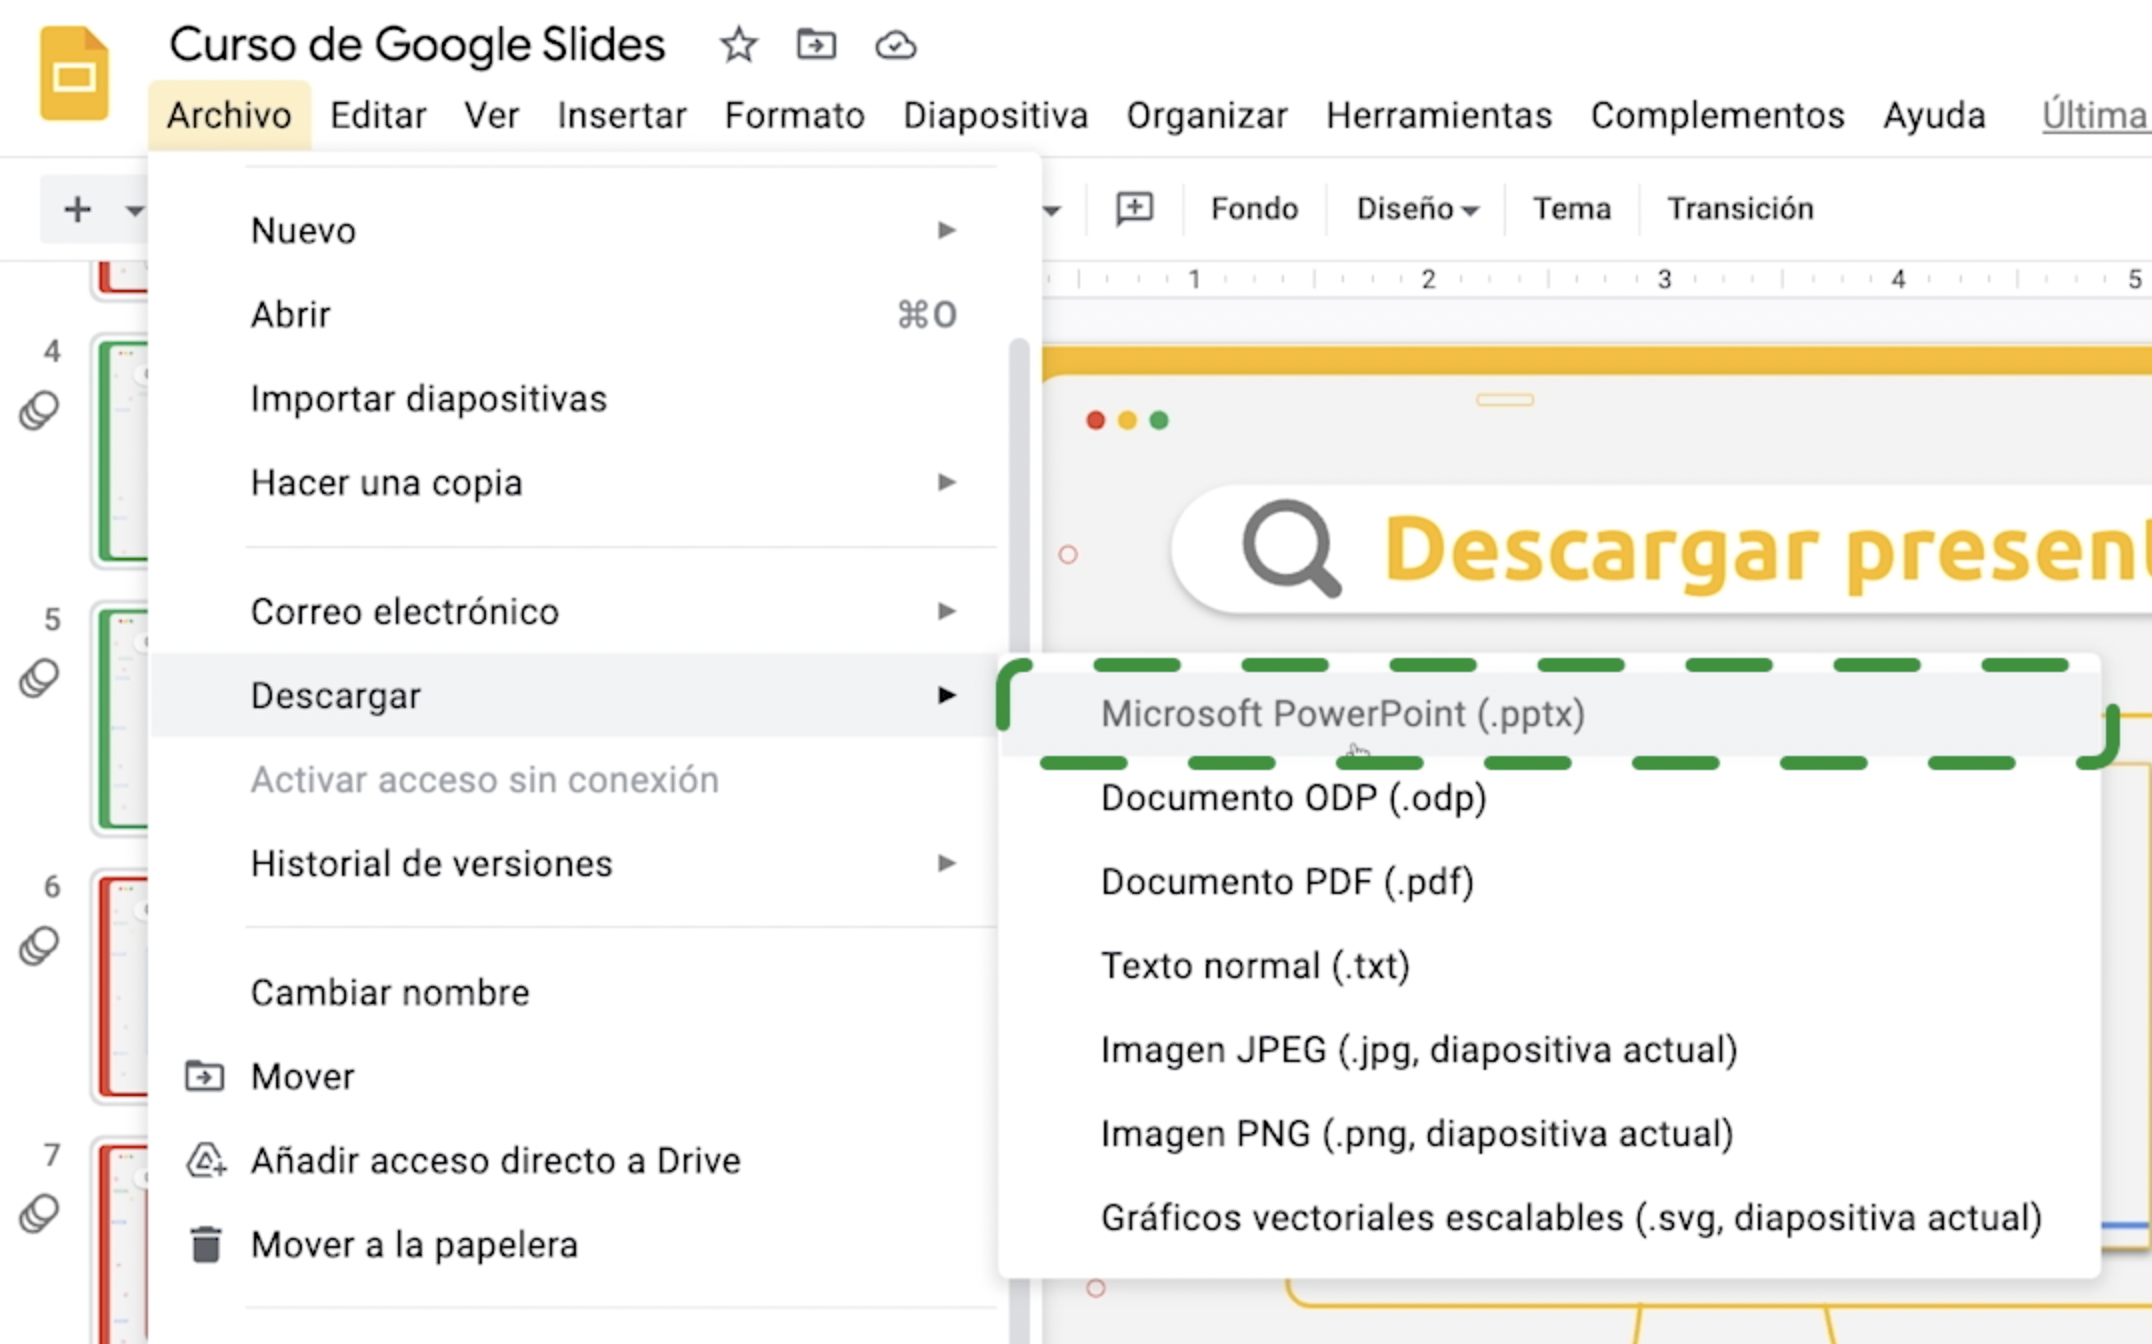2152x1344 pixels.
Task: Open the Herramientas menu
Action: [x=1438, y=115]
